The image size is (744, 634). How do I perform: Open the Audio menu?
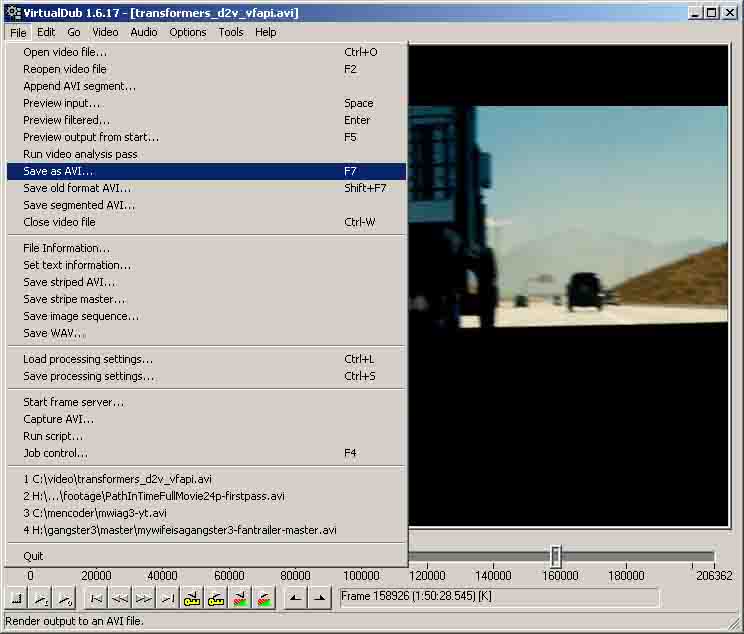(144, 32)
